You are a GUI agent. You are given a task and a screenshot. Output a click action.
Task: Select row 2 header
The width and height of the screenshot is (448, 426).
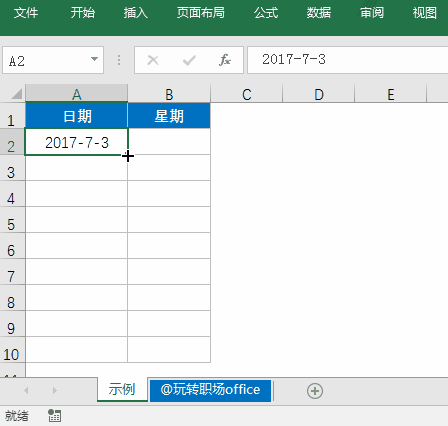12,142
